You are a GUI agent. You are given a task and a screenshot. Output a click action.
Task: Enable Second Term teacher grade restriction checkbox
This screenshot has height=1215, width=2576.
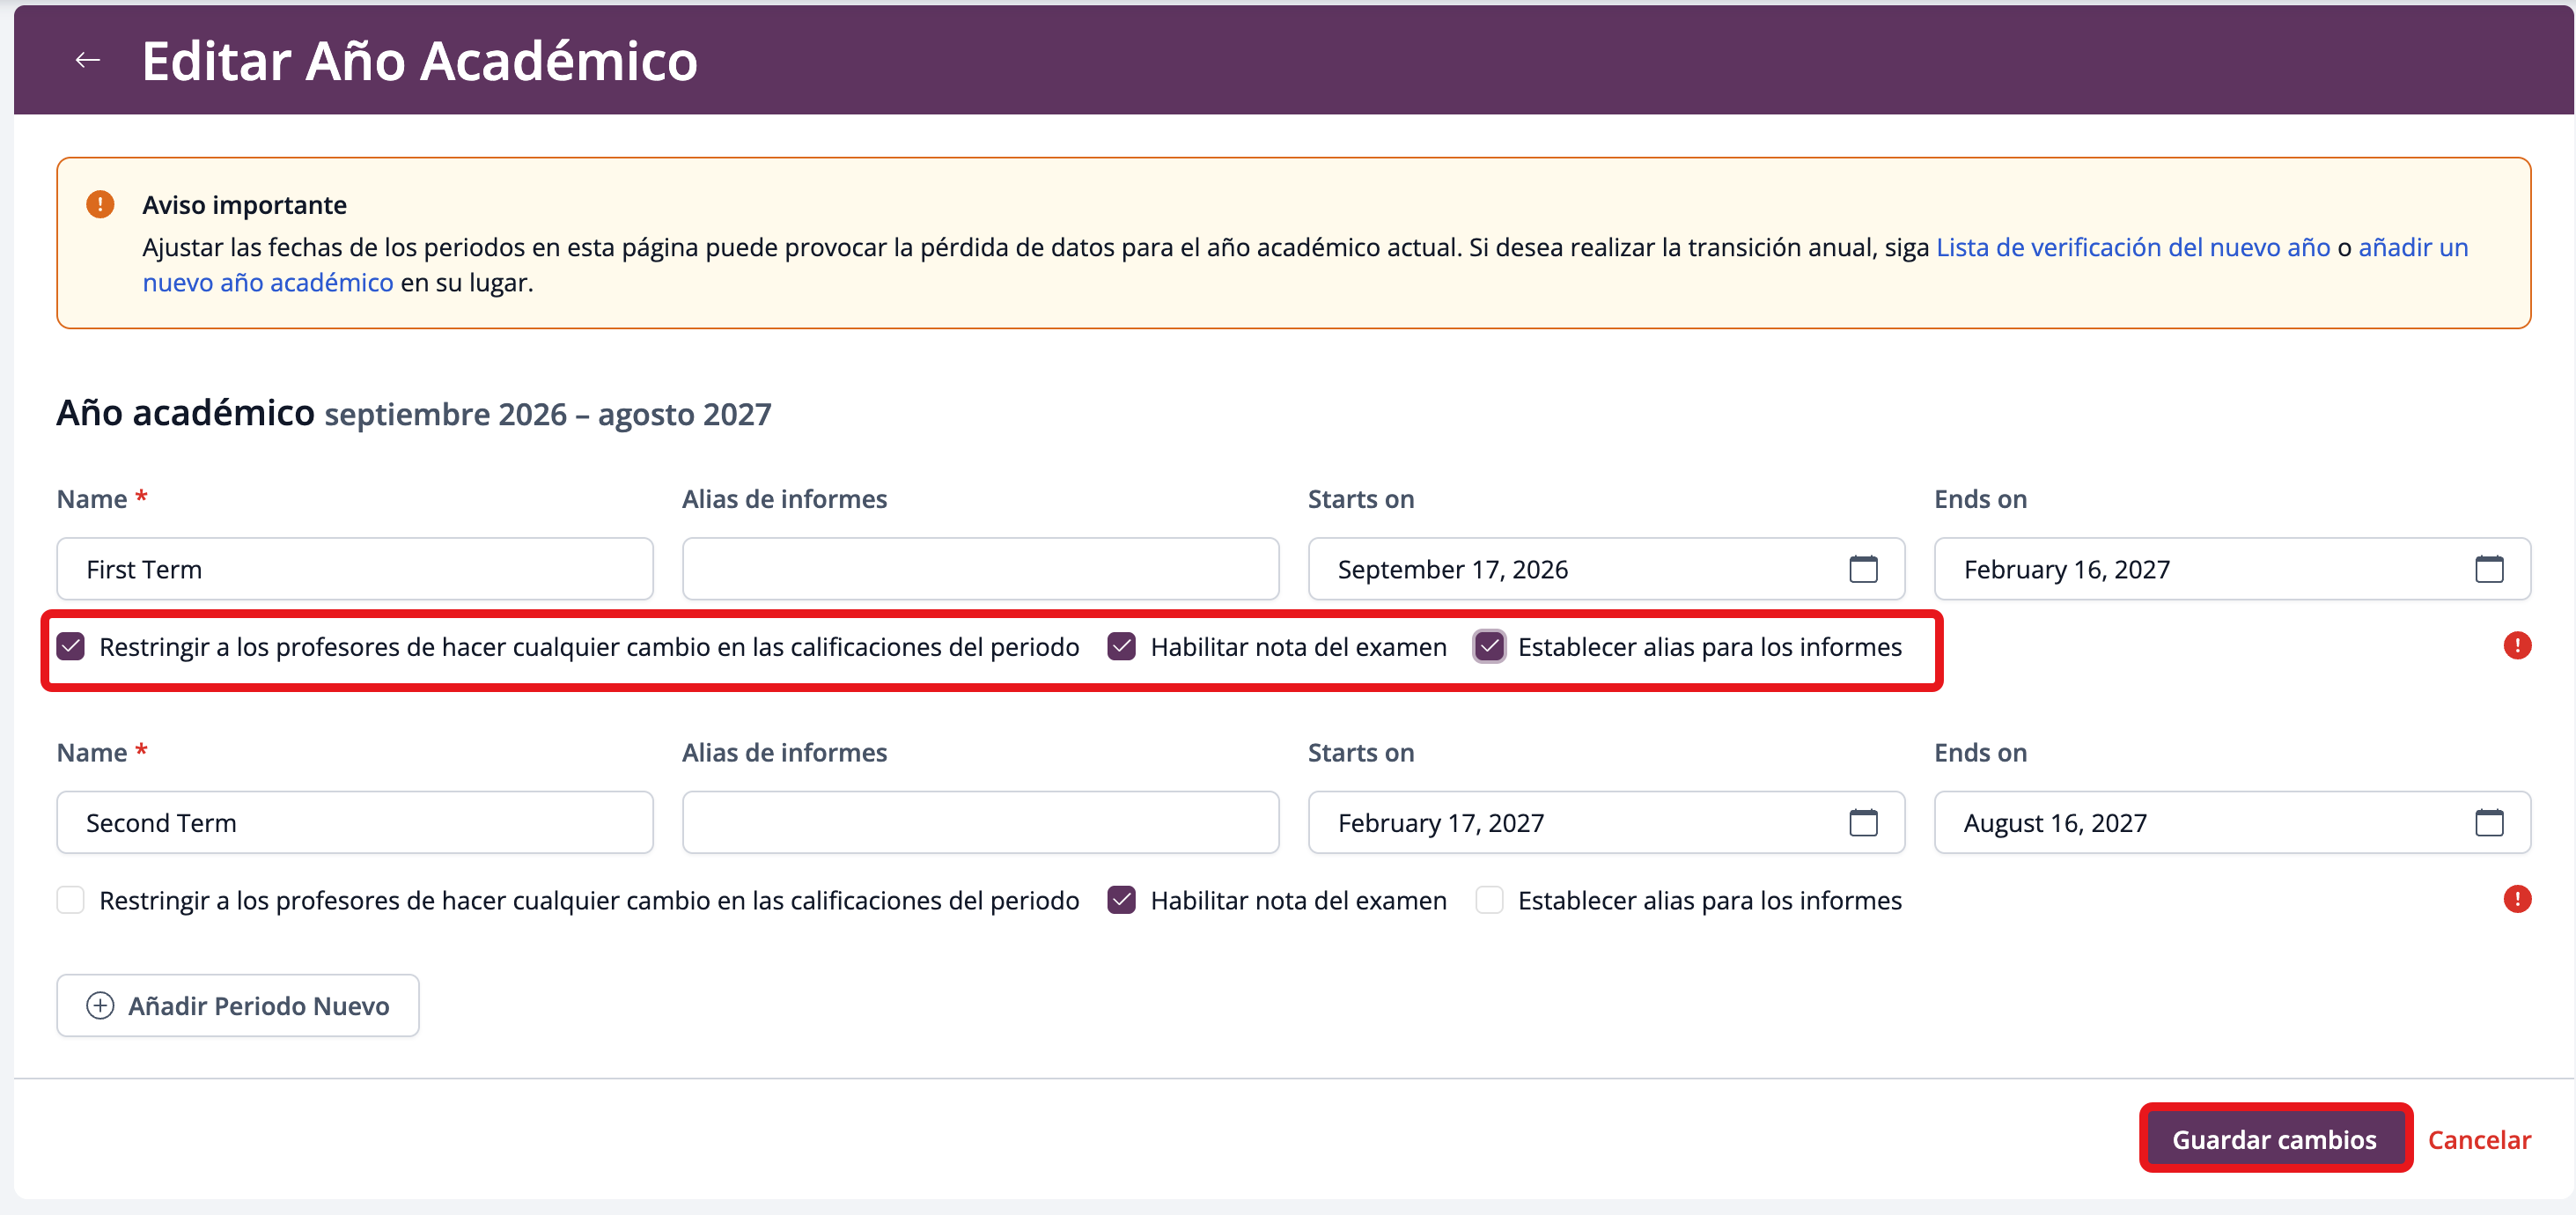pos(71,900)
